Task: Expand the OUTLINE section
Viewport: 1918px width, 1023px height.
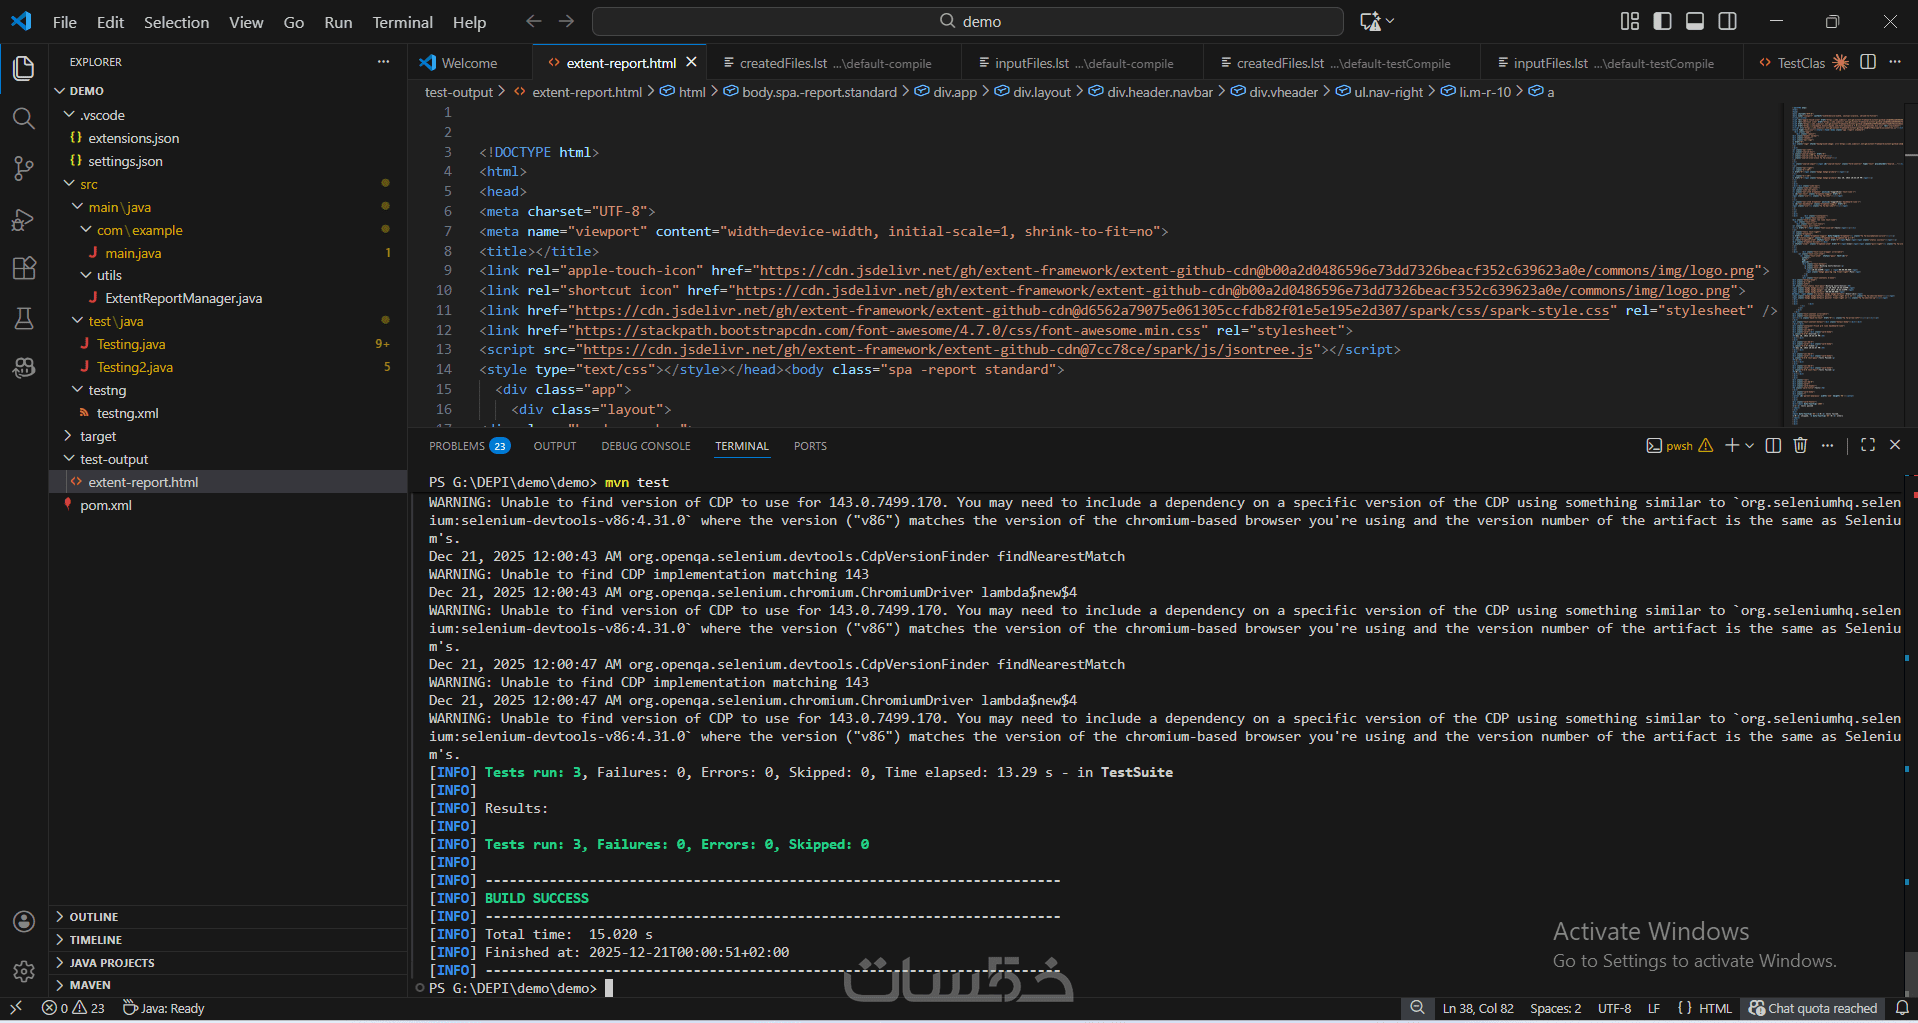Action: coord(228,917)
